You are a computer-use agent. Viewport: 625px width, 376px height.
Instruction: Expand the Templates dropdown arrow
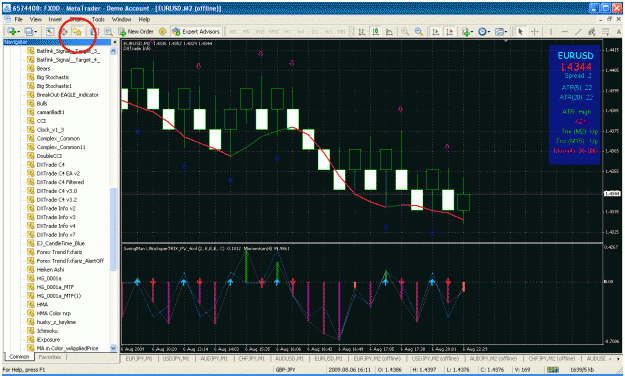(506, 31)
